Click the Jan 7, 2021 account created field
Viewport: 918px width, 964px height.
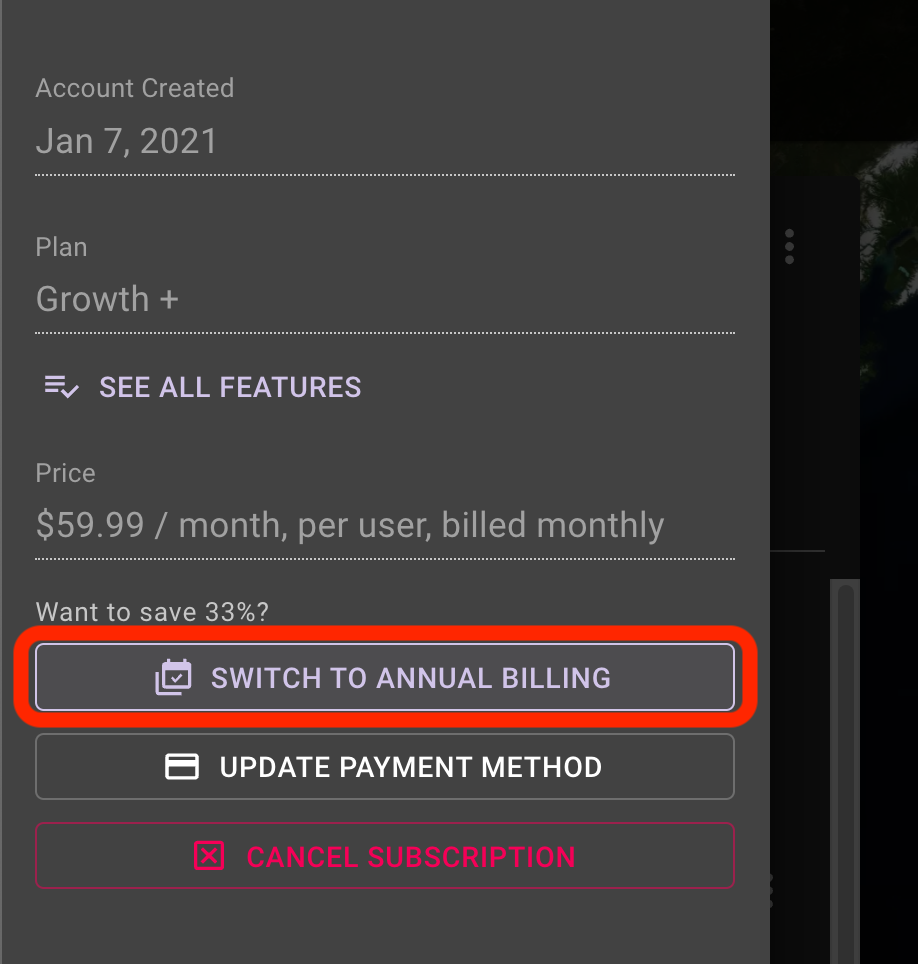(x=385, y=141)
